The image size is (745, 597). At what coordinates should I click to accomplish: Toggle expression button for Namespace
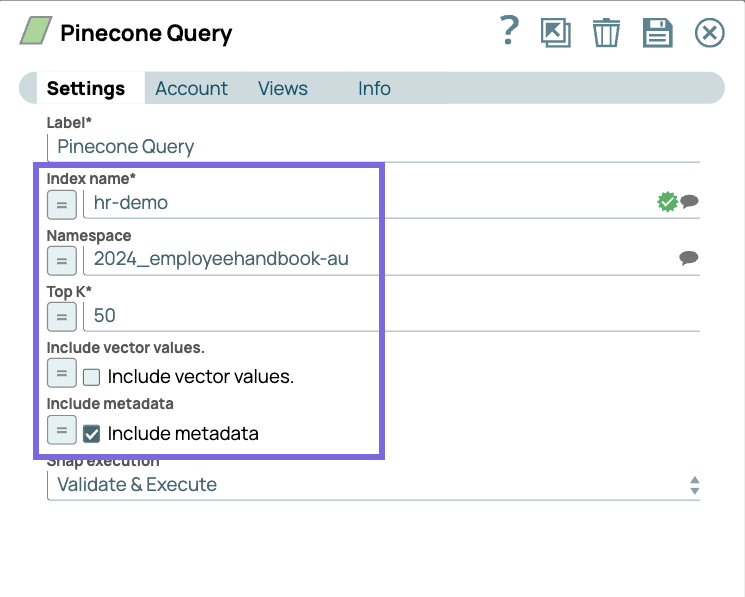[62, 260]
